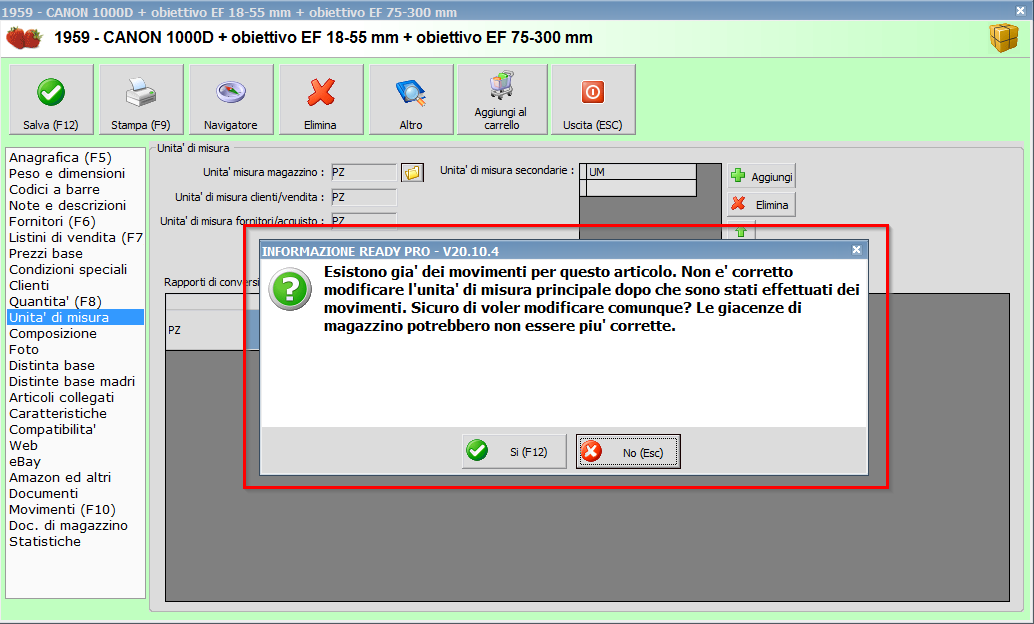Click Elimina button beside secondary units list
The image size is (1034, 624).
click(762, 204)
